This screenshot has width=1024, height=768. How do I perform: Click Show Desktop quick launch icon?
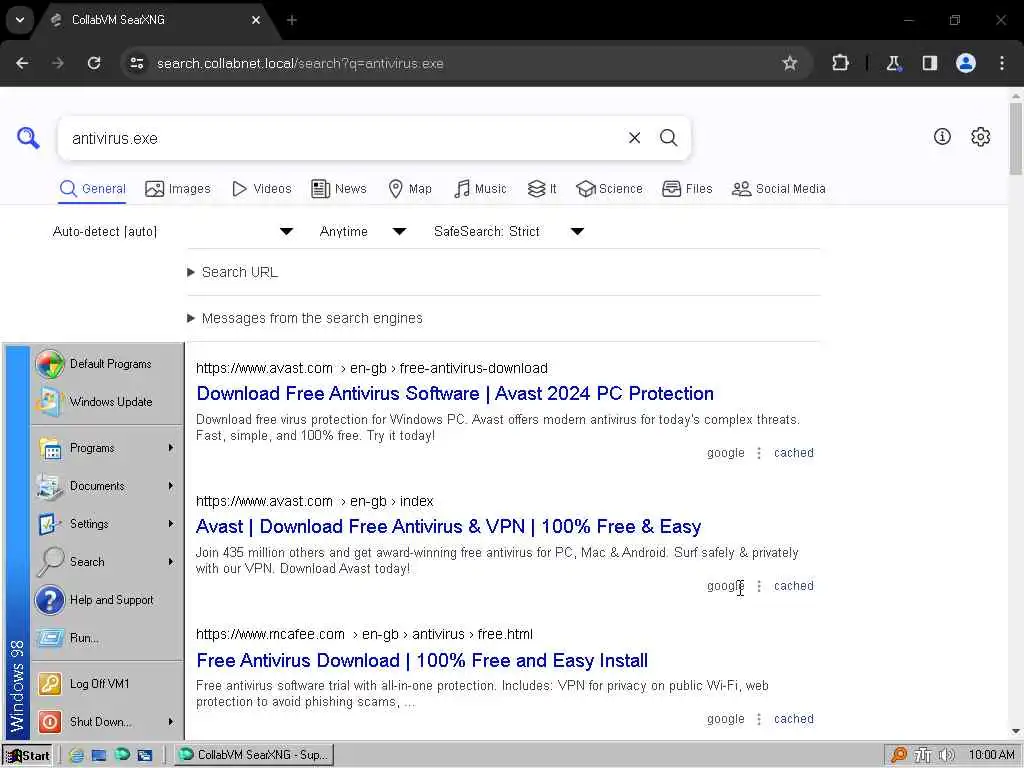tap(99, 755)
